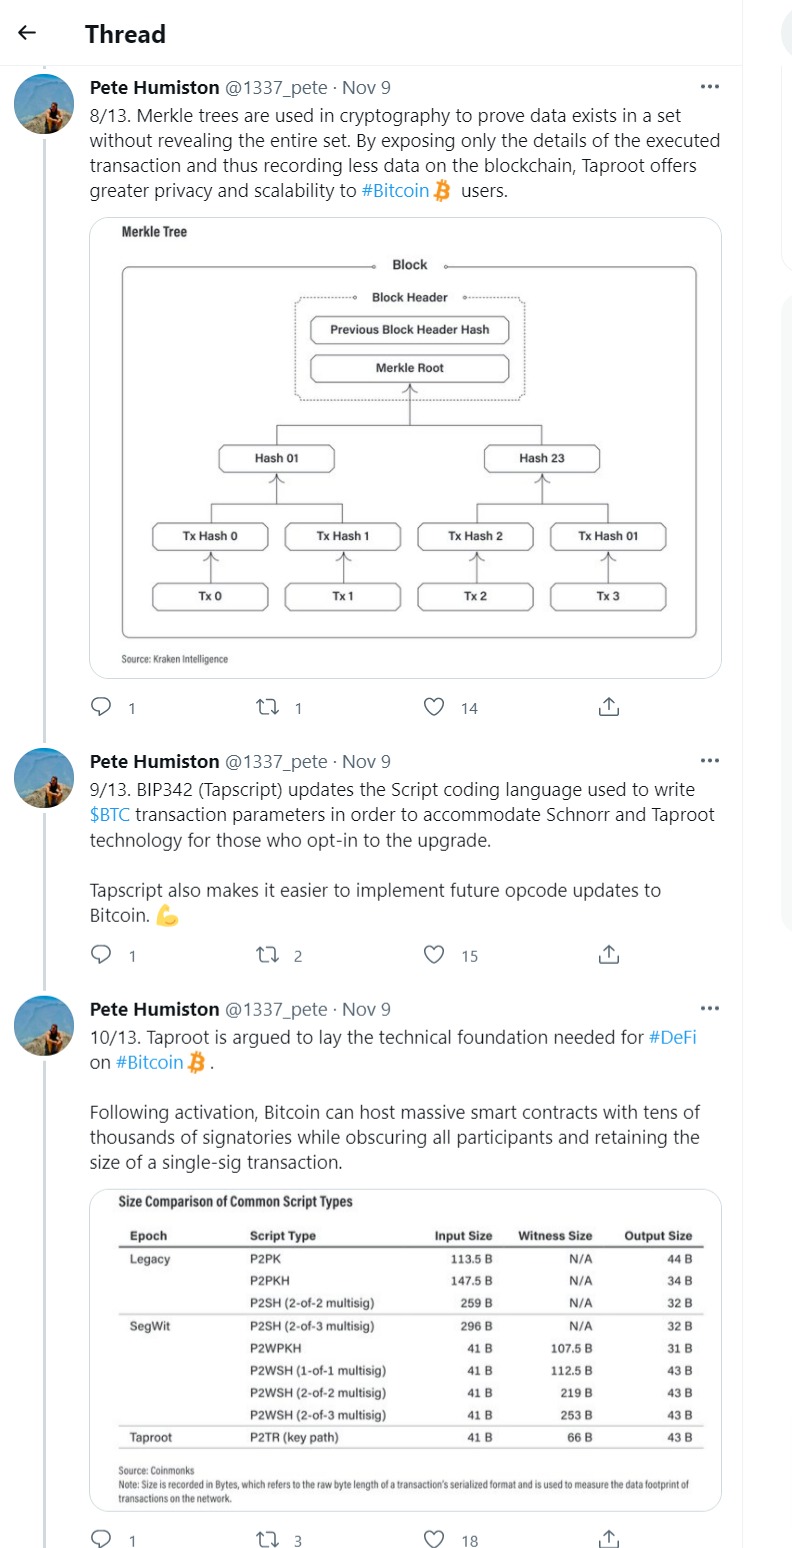The height and width of the screenshot is (1548, 792).
Task: Open the #Bitcoin hashtag in the 8/13 tweet
Action: (395, 190)
